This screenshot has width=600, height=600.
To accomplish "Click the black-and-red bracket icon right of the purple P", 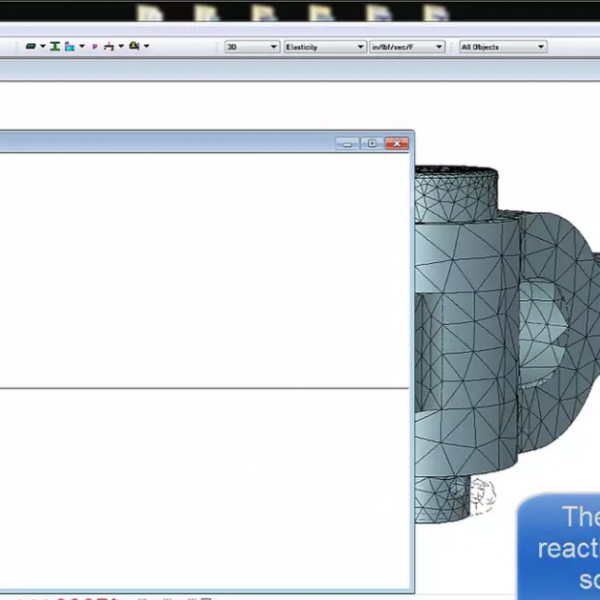I will click(109, 47).
